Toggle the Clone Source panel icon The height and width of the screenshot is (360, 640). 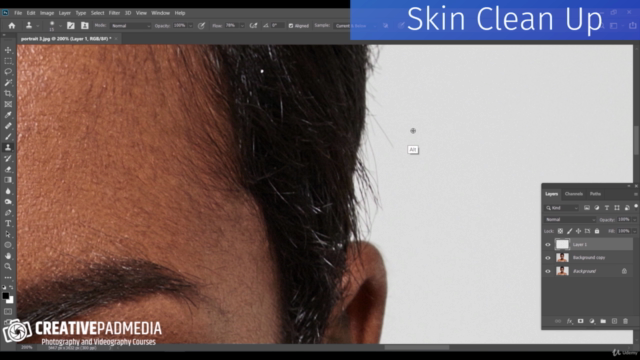[x=84, y=26]
